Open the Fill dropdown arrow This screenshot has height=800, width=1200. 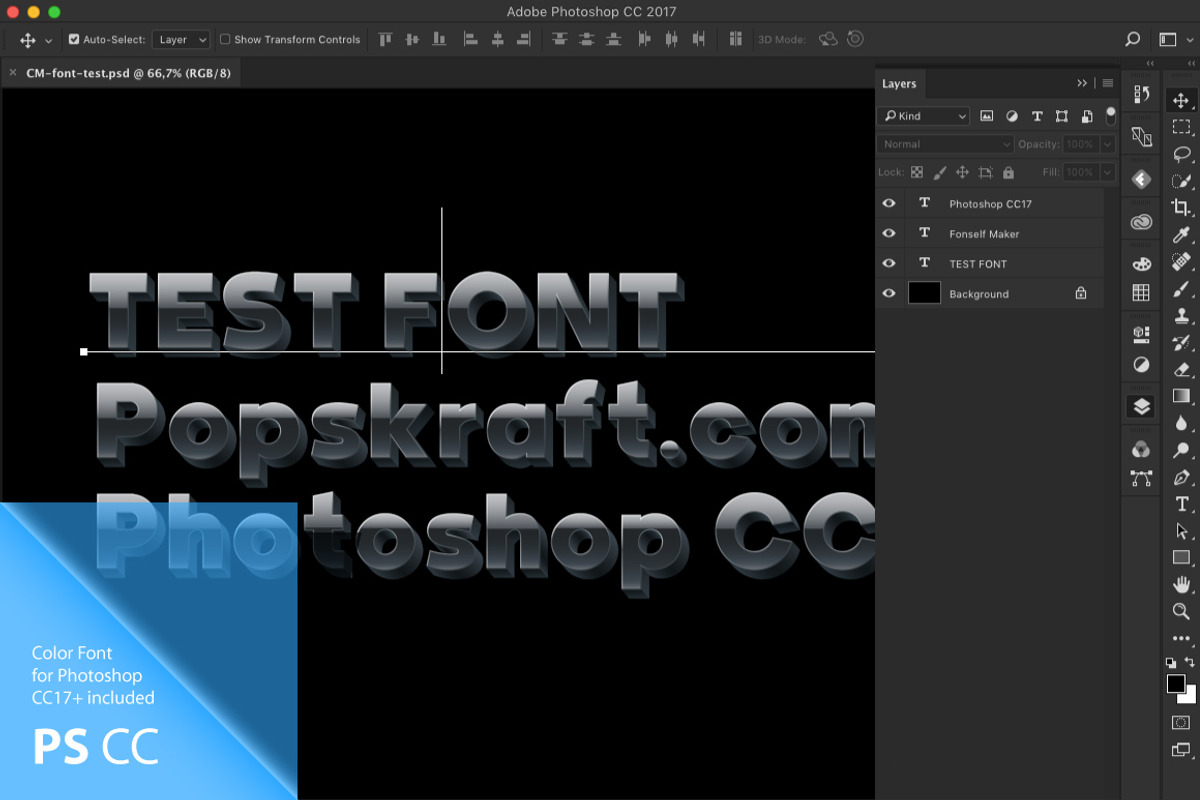tap(1107, 172)
